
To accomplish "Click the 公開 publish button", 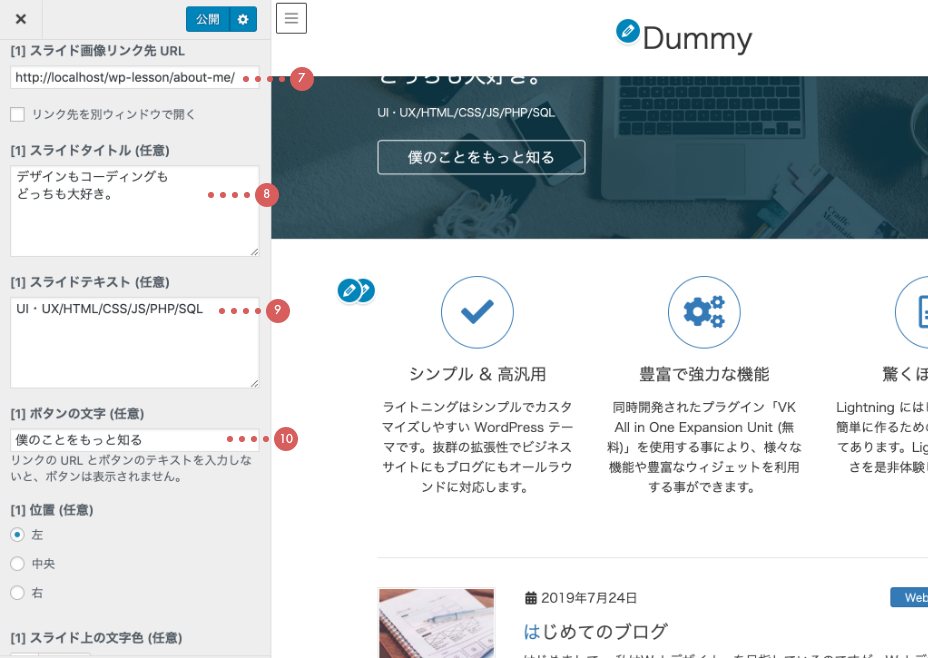I will click(x=207, y=19).
